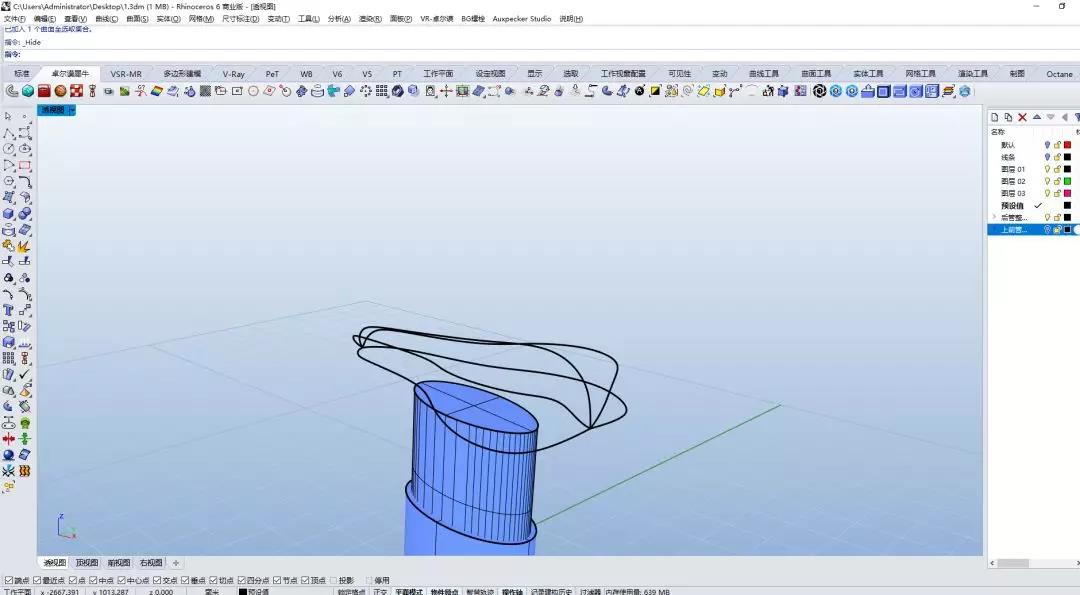This screenshot has width=1080, height=595.
Task: Open the 曲面(S) menu
Action: click(137, 19)
